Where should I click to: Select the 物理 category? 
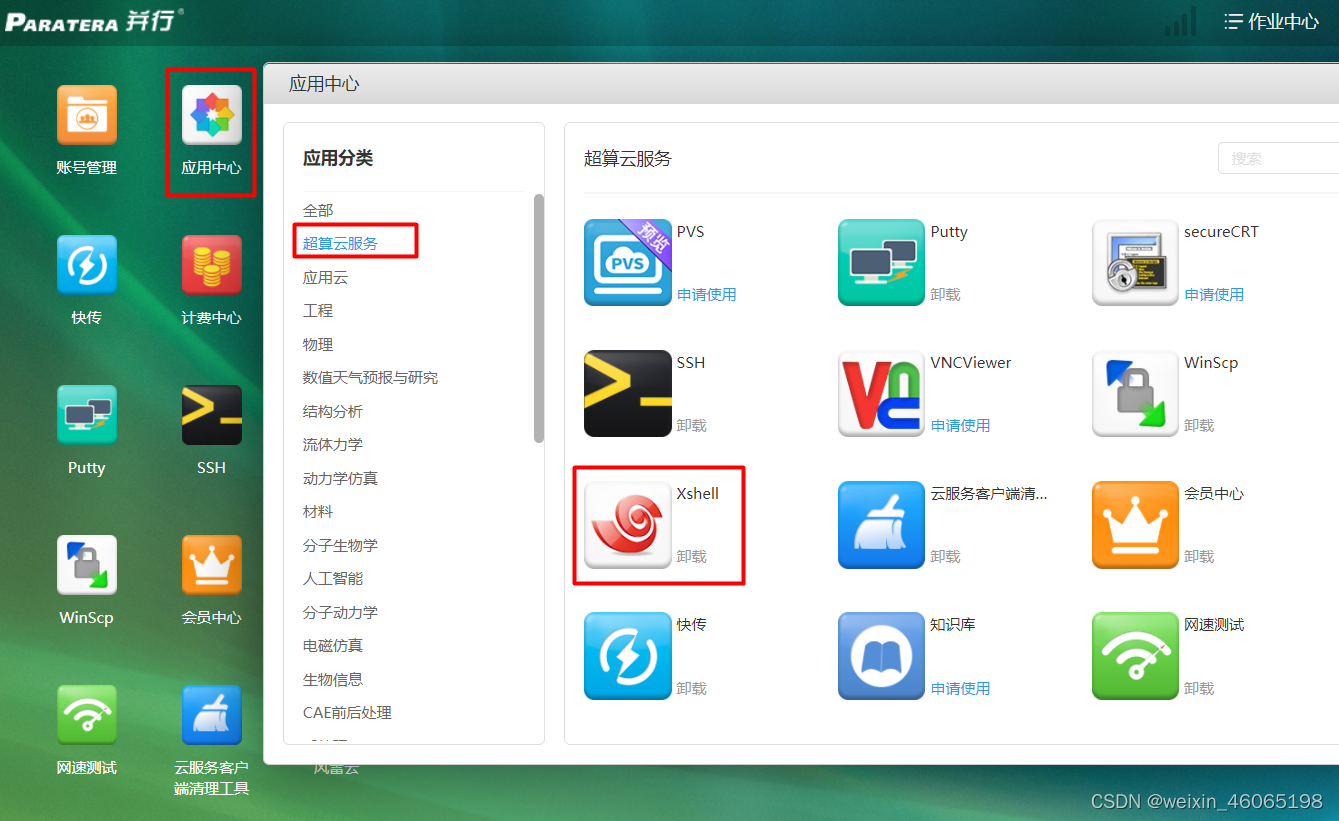point(318,344)
